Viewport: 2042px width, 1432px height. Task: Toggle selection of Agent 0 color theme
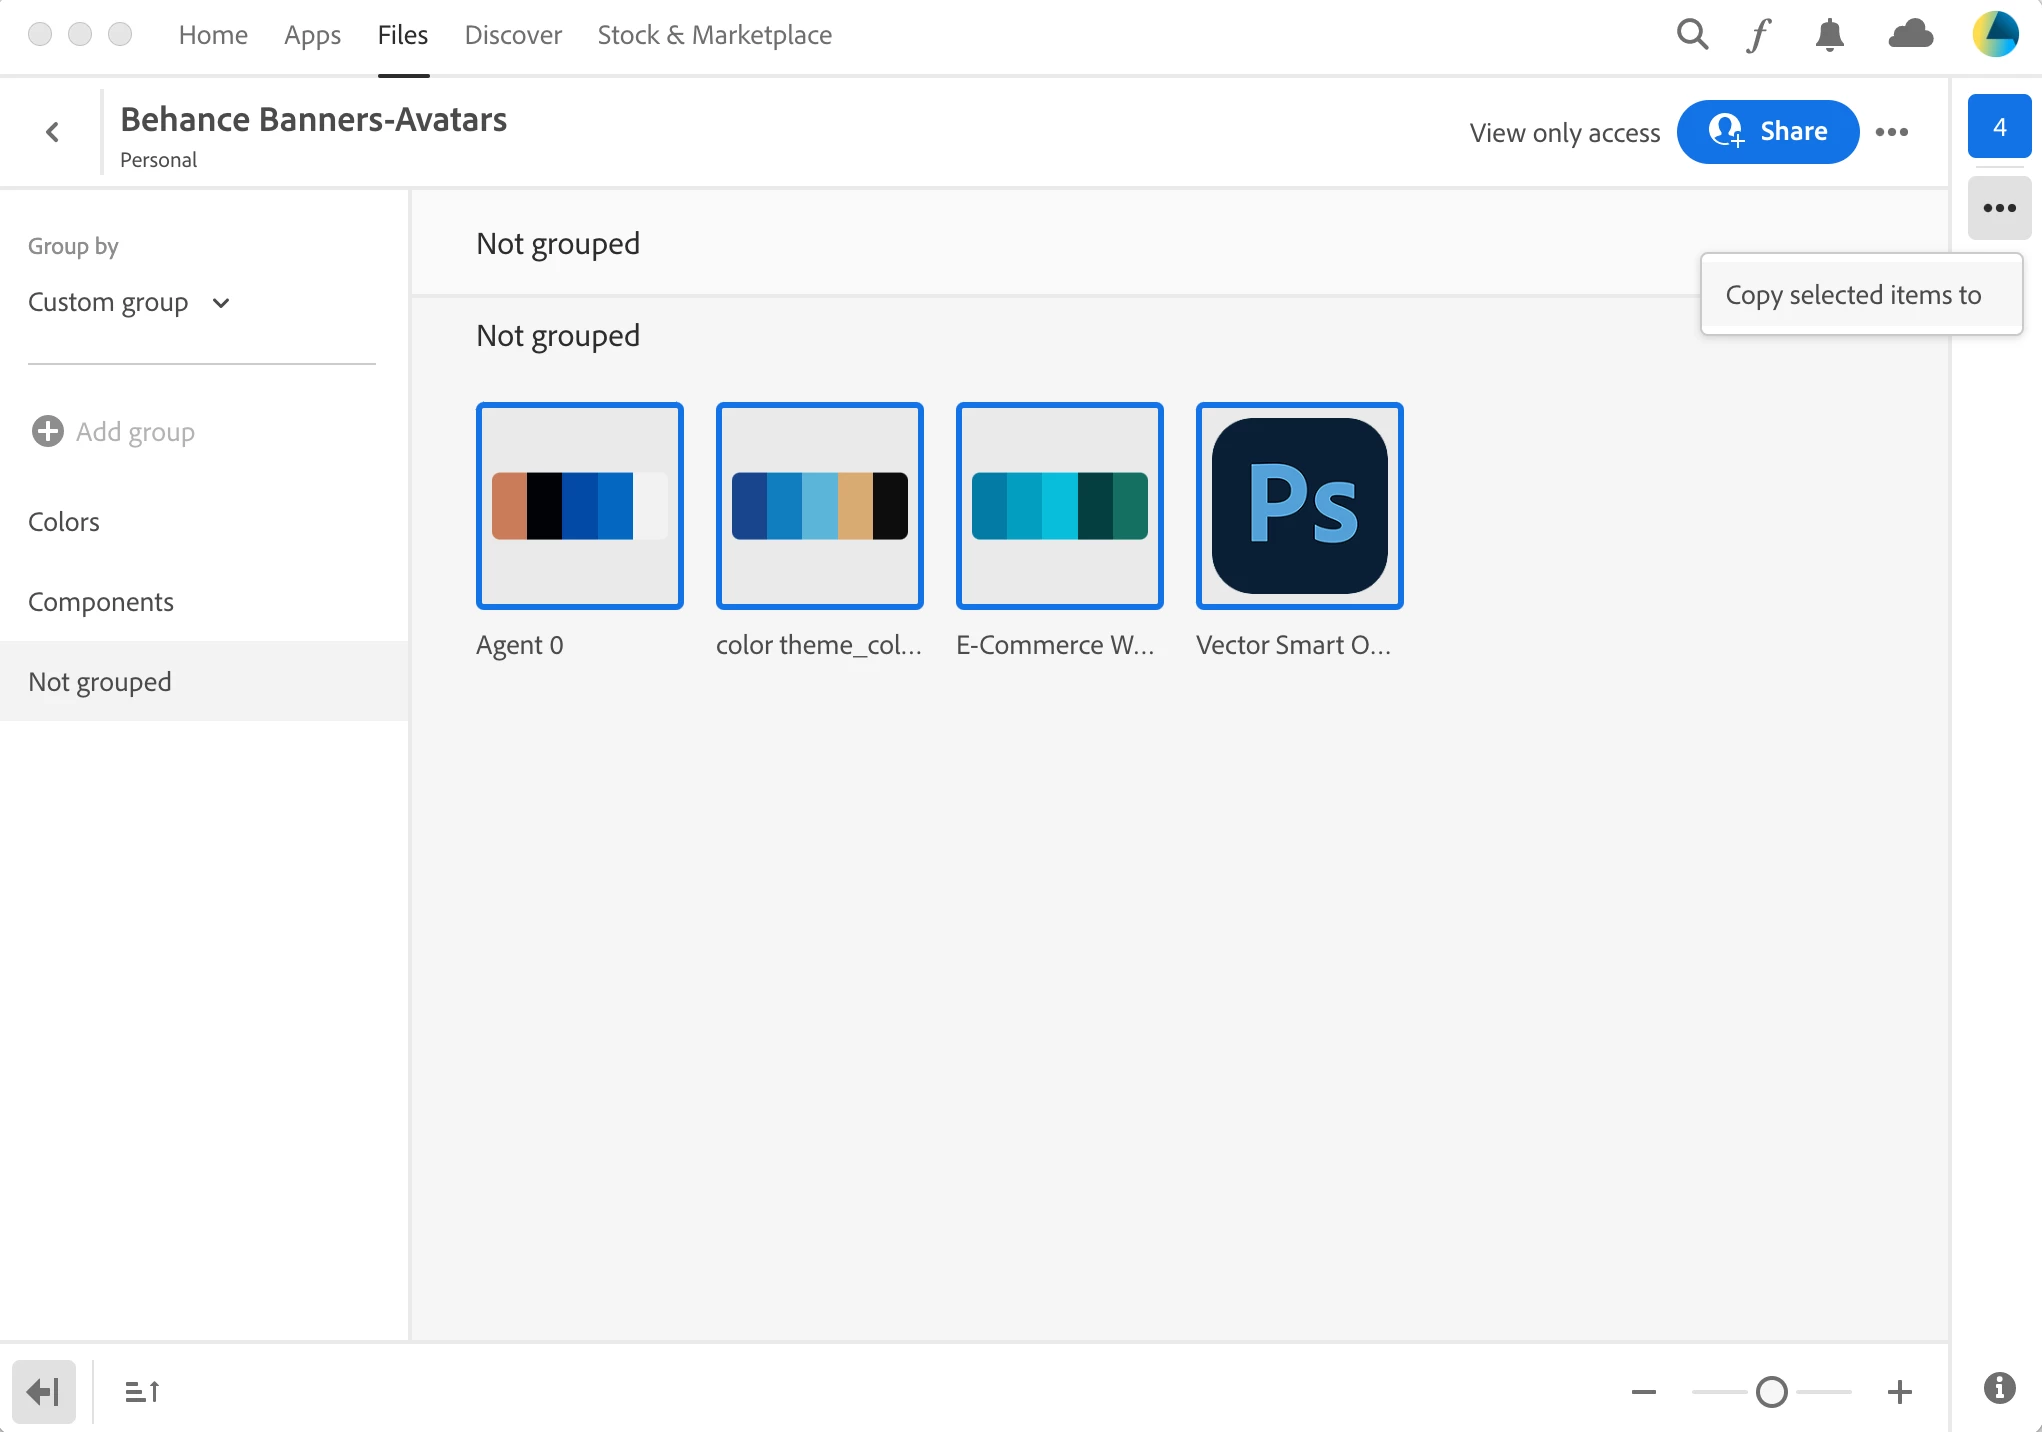click(579, 506)
